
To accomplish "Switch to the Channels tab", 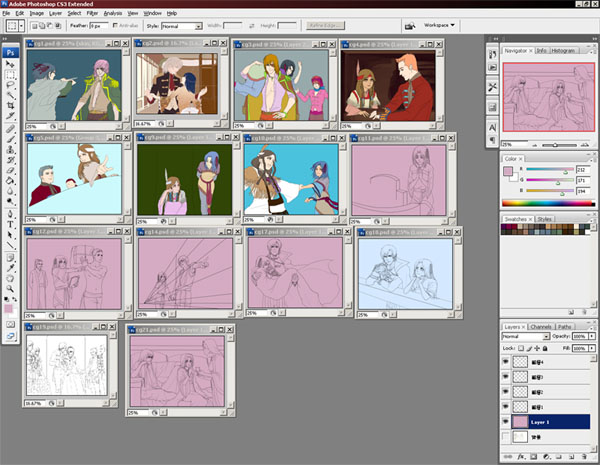I will point(541,327).
